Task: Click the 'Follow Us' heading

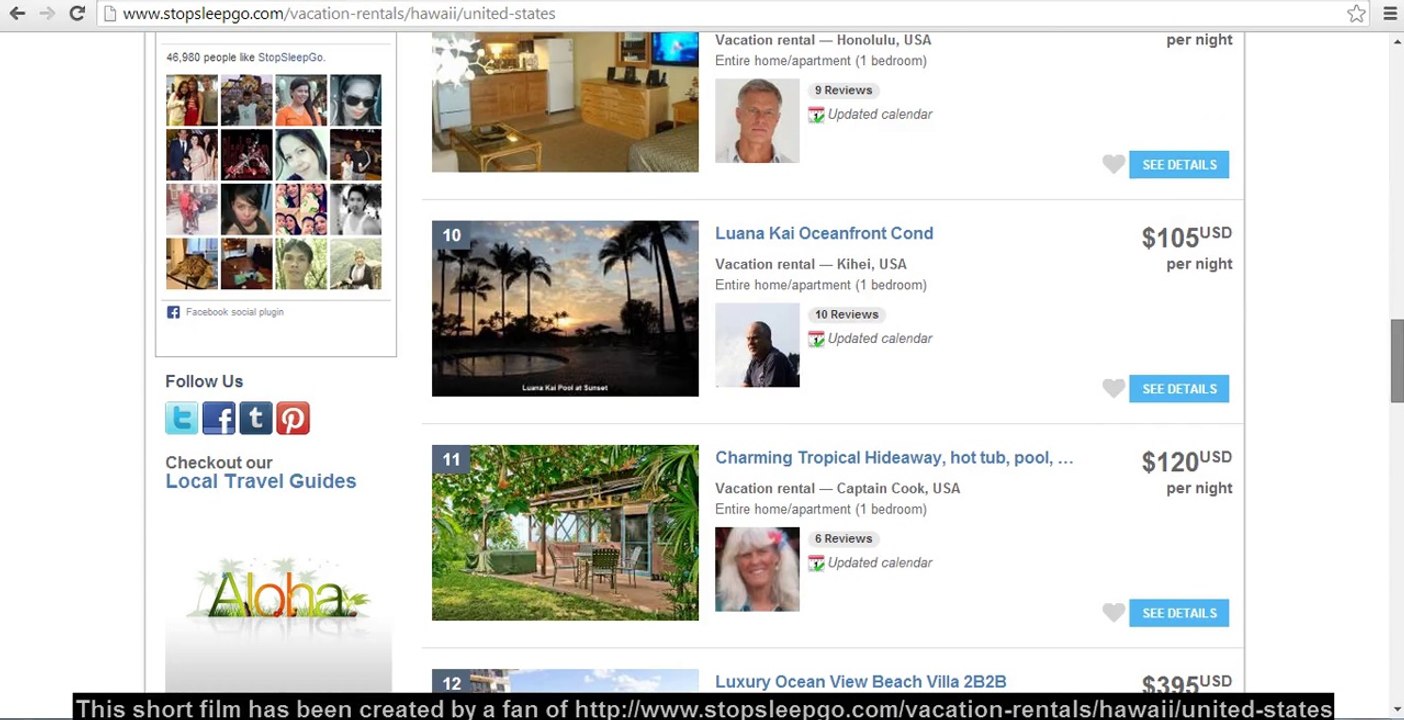Action: click(204, 381)
